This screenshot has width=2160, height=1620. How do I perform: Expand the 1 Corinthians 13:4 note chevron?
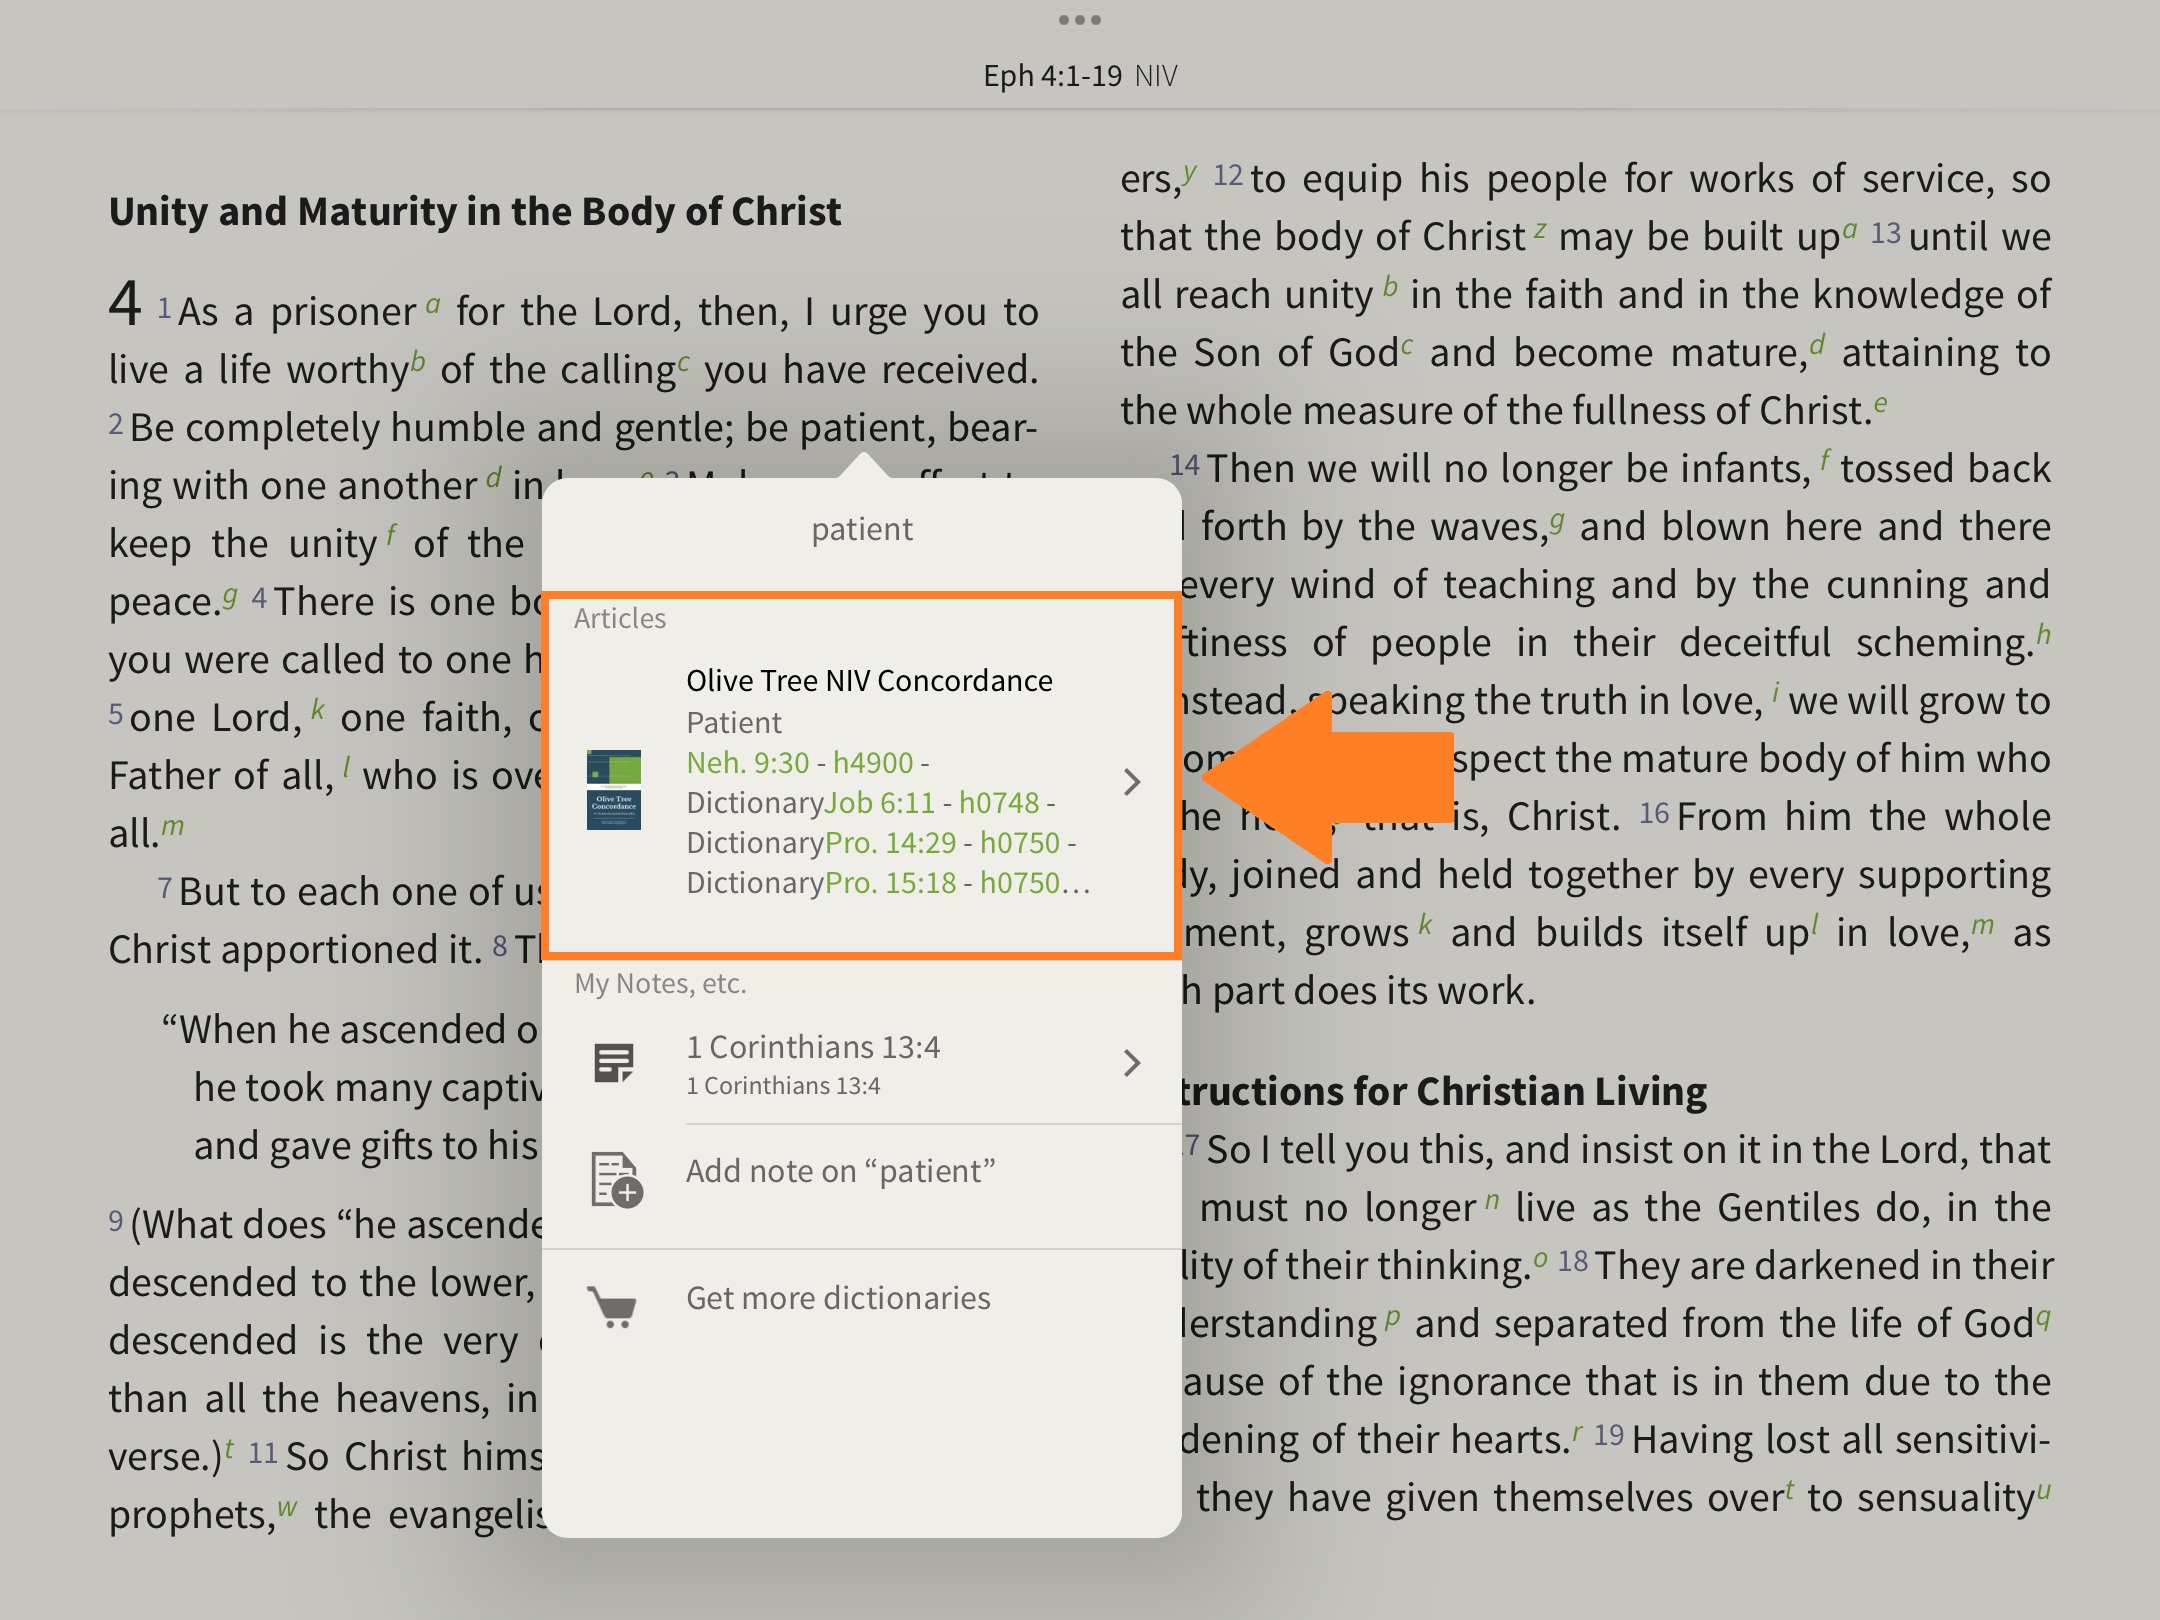[x=1131, y=1063]
